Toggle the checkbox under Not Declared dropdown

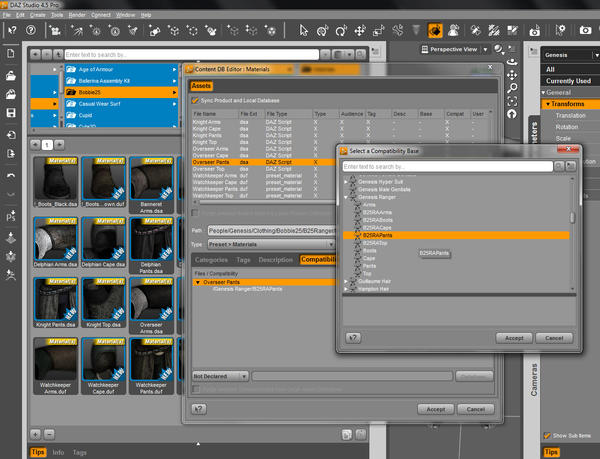[196, 389]
